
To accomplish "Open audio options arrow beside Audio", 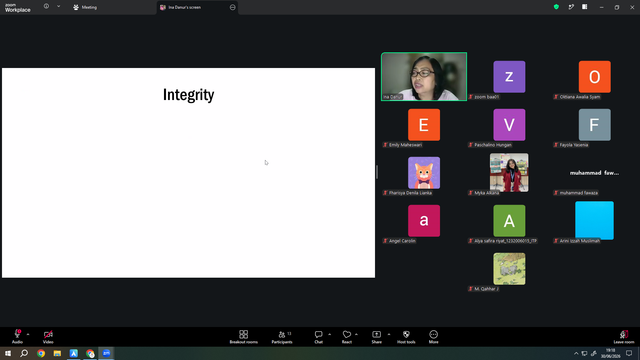I will point(28,334).
